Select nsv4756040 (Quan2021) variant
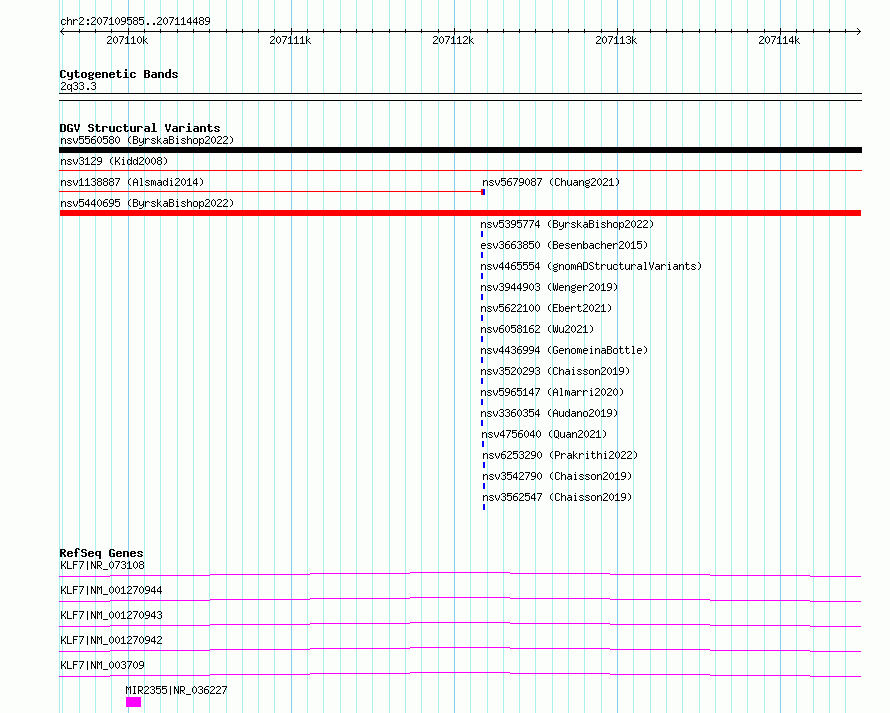This screenshot has height=713, width=890. [x=544, y=434]
